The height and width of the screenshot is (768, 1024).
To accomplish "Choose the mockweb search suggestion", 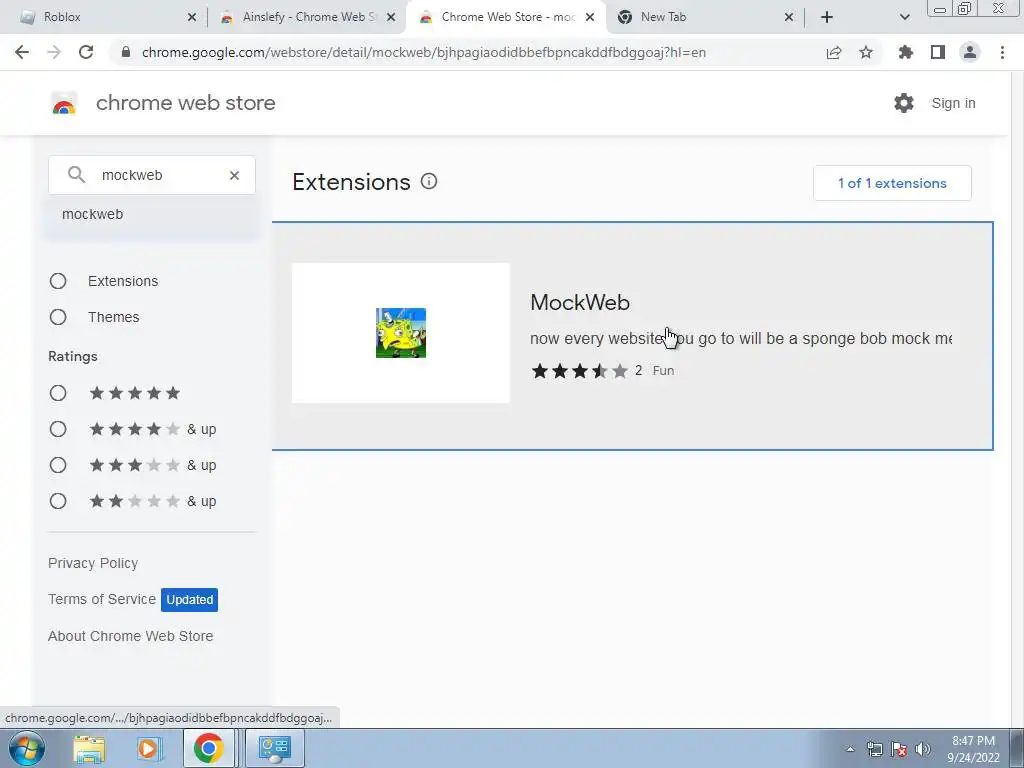I will (152, 214).
